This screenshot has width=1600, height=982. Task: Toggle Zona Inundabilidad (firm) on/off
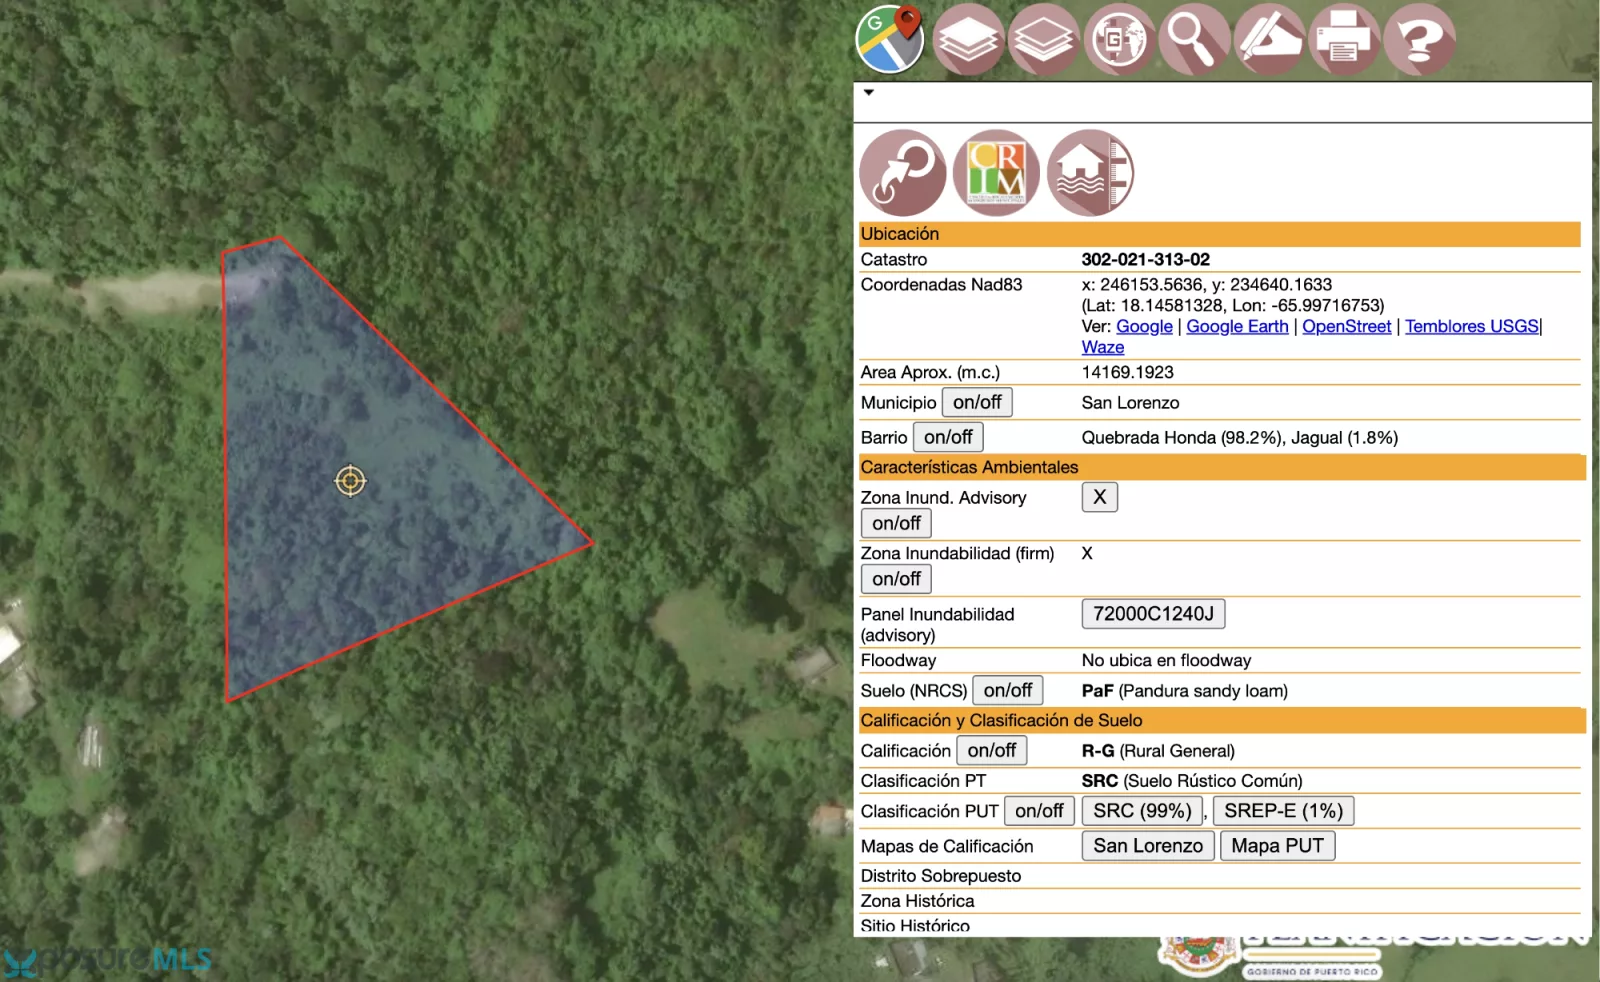click(896, 579)
